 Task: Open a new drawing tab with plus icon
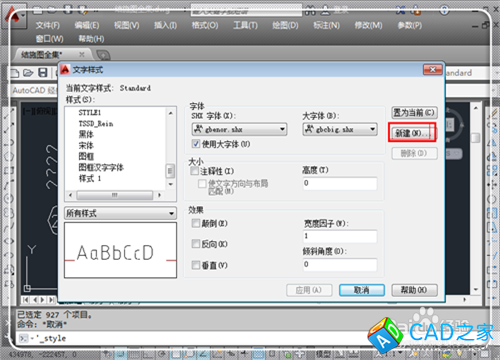103,54
